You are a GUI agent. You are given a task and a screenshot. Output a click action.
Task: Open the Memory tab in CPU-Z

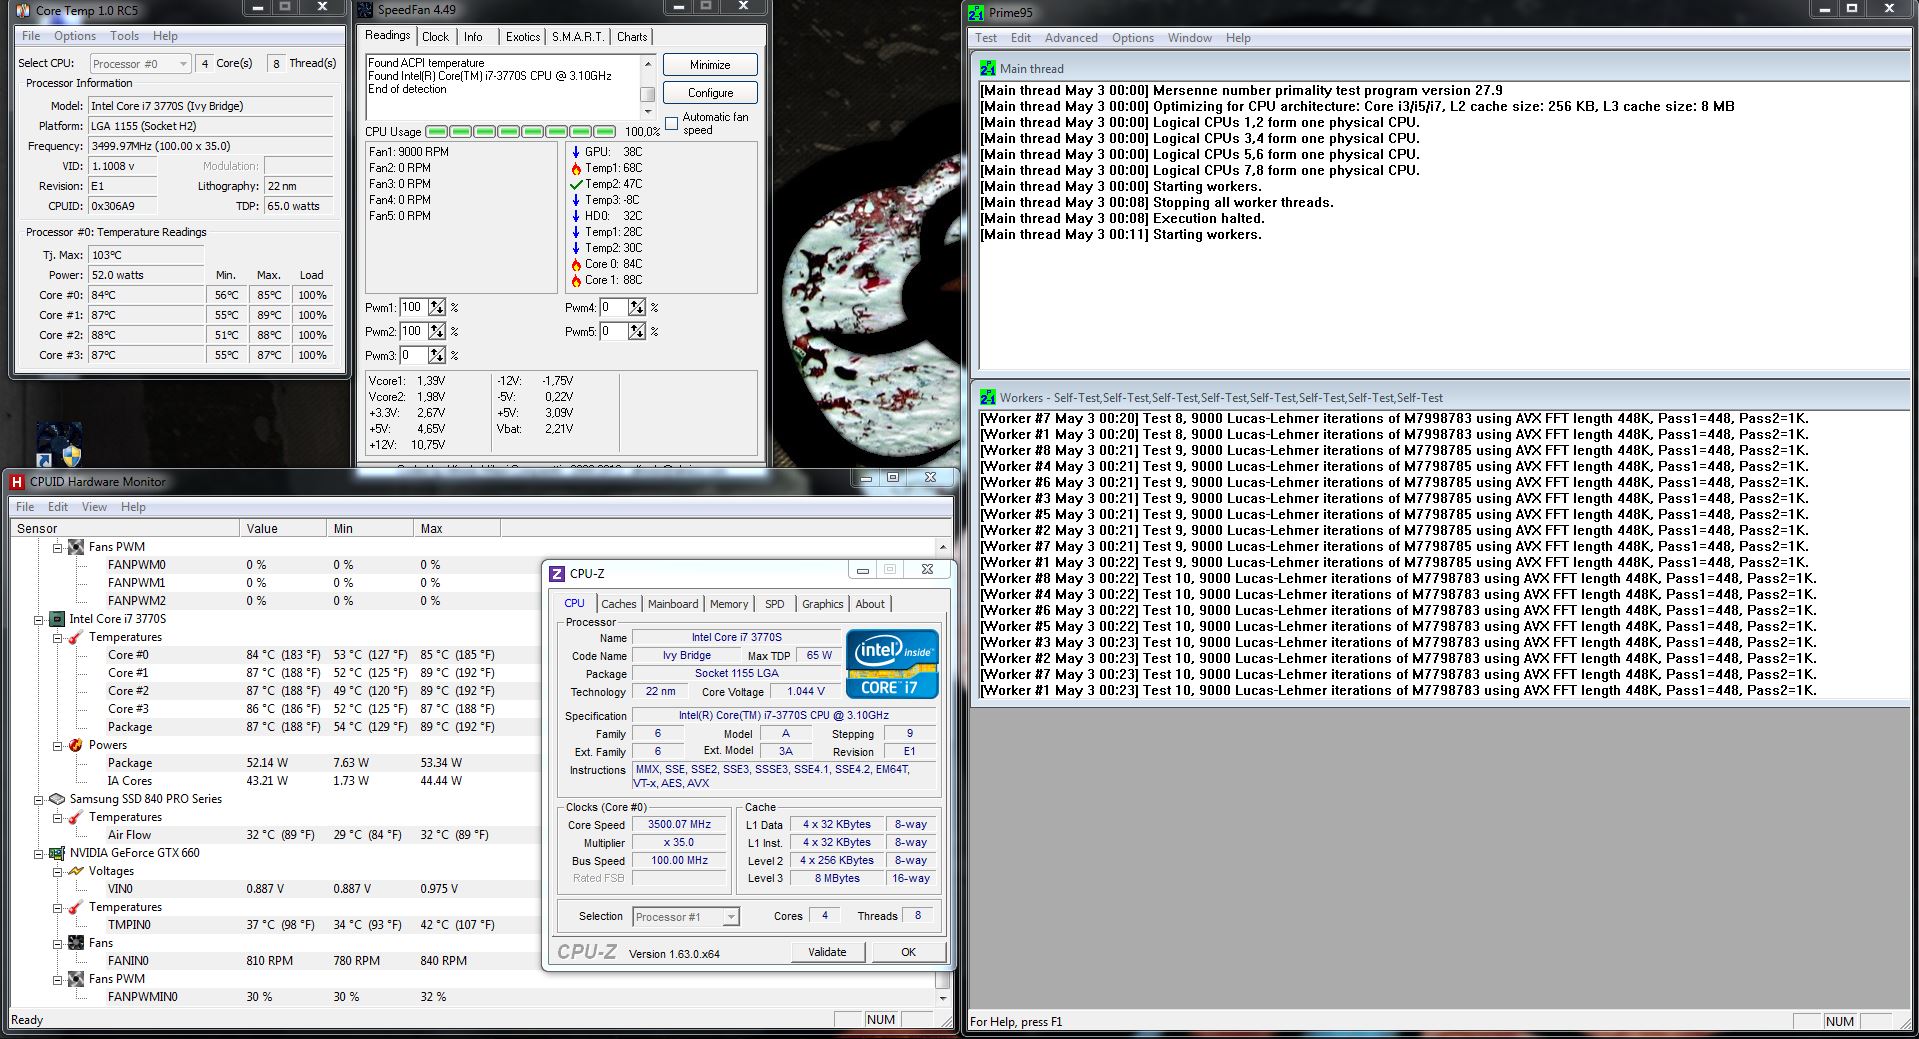point(729,604)
